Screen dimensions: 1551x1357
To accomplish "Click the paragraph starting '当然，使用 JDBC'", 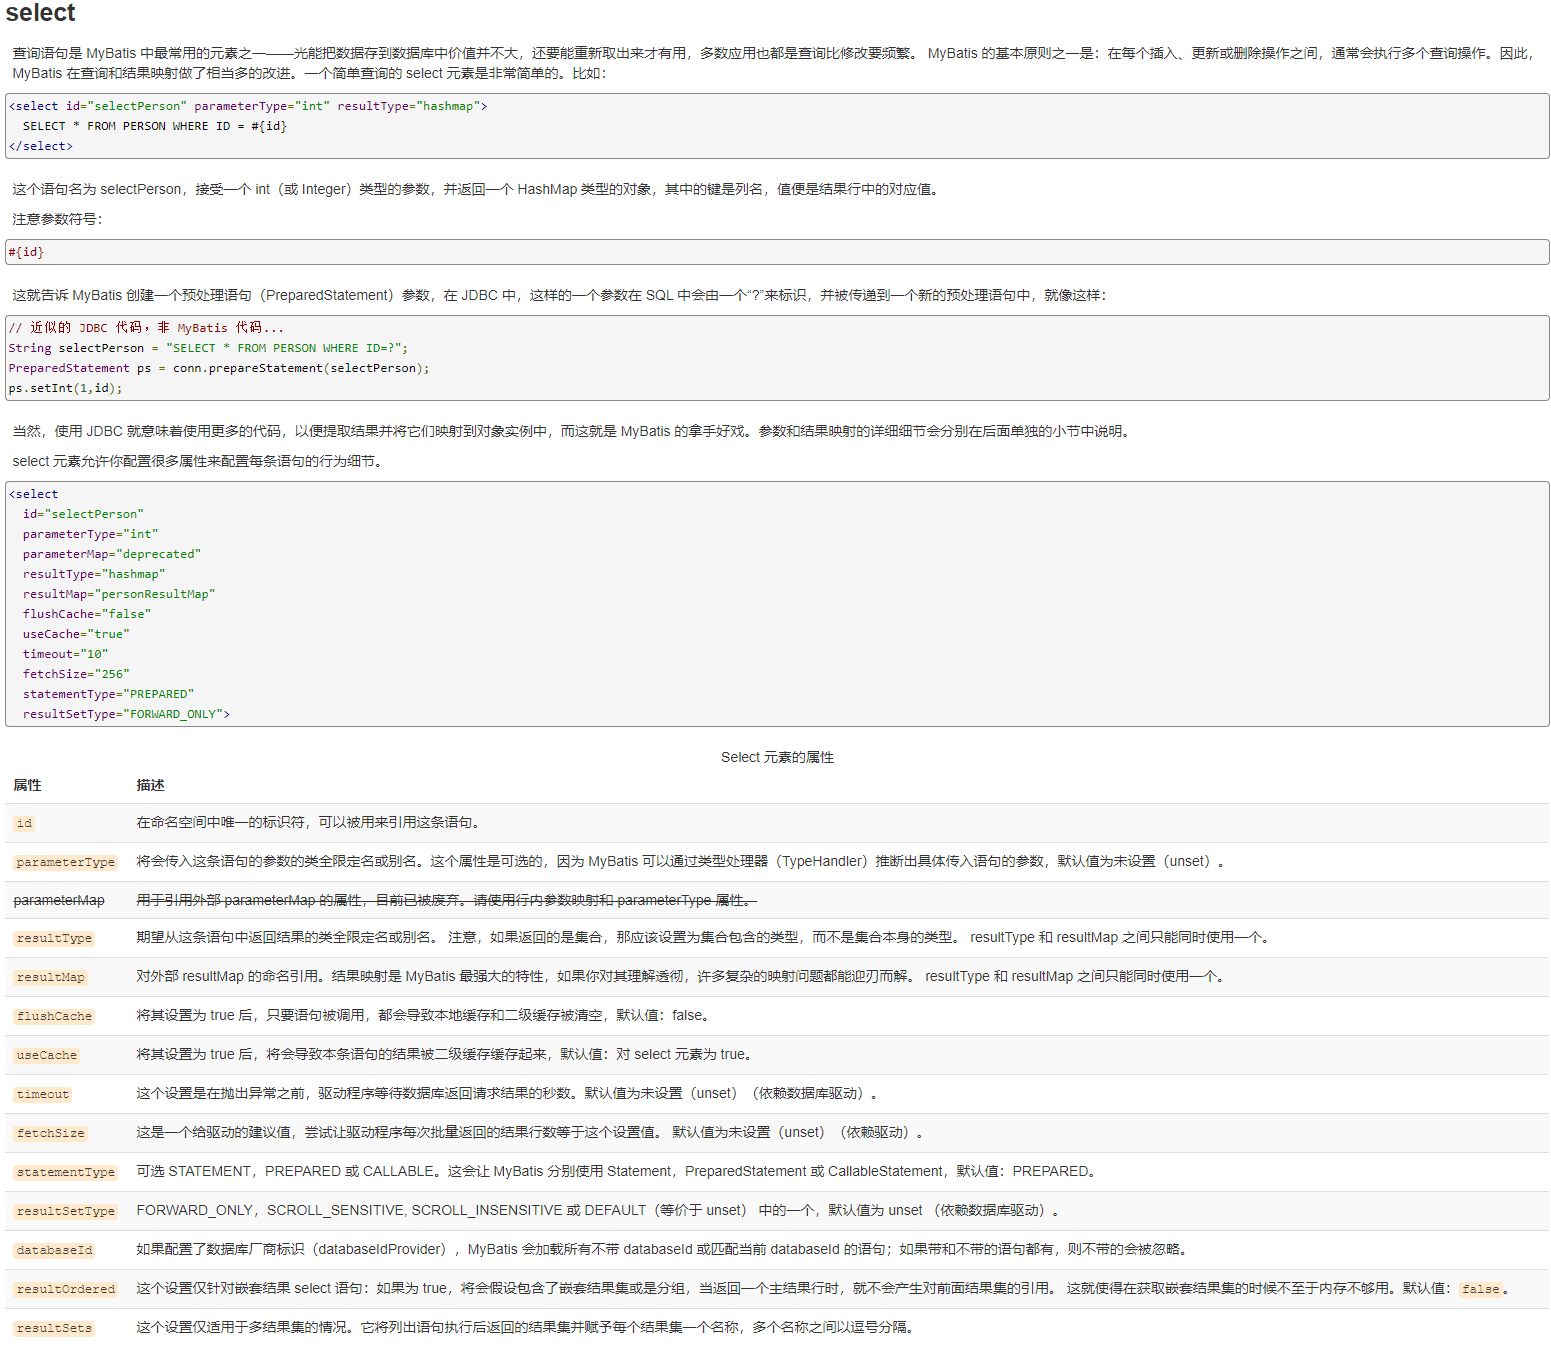I will click(573, 431).
